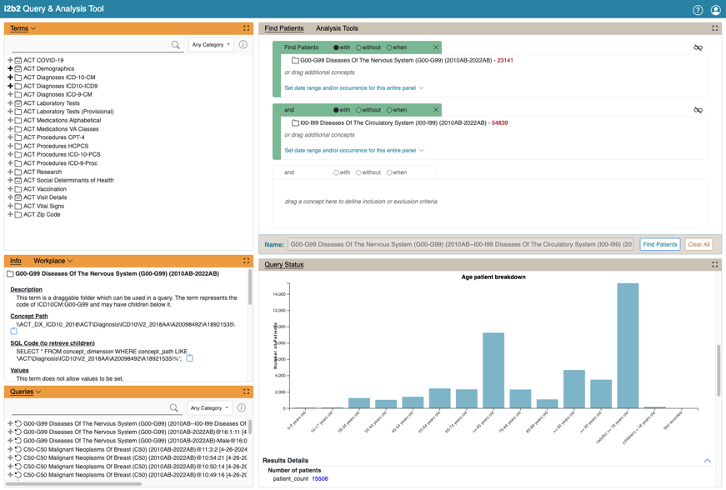Click the Terms search magnifier icon

175,45
